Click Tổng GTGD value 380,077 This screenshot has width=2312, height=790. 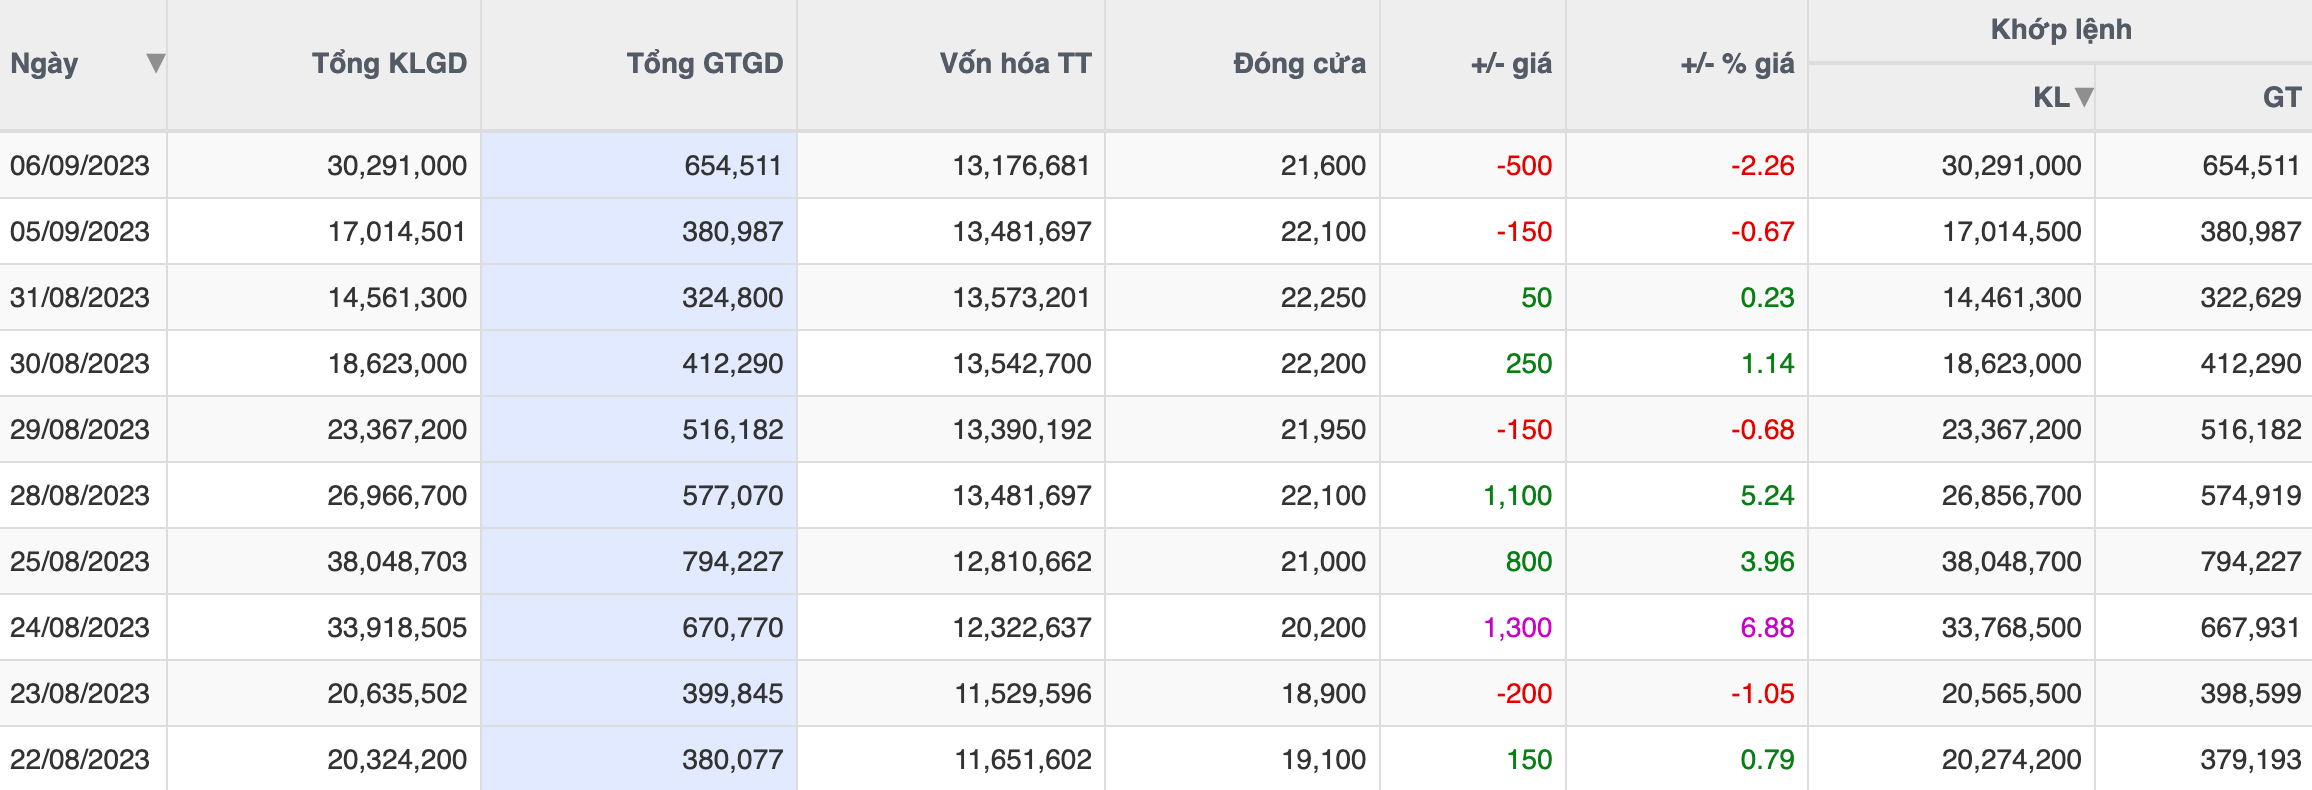[733, 759]
